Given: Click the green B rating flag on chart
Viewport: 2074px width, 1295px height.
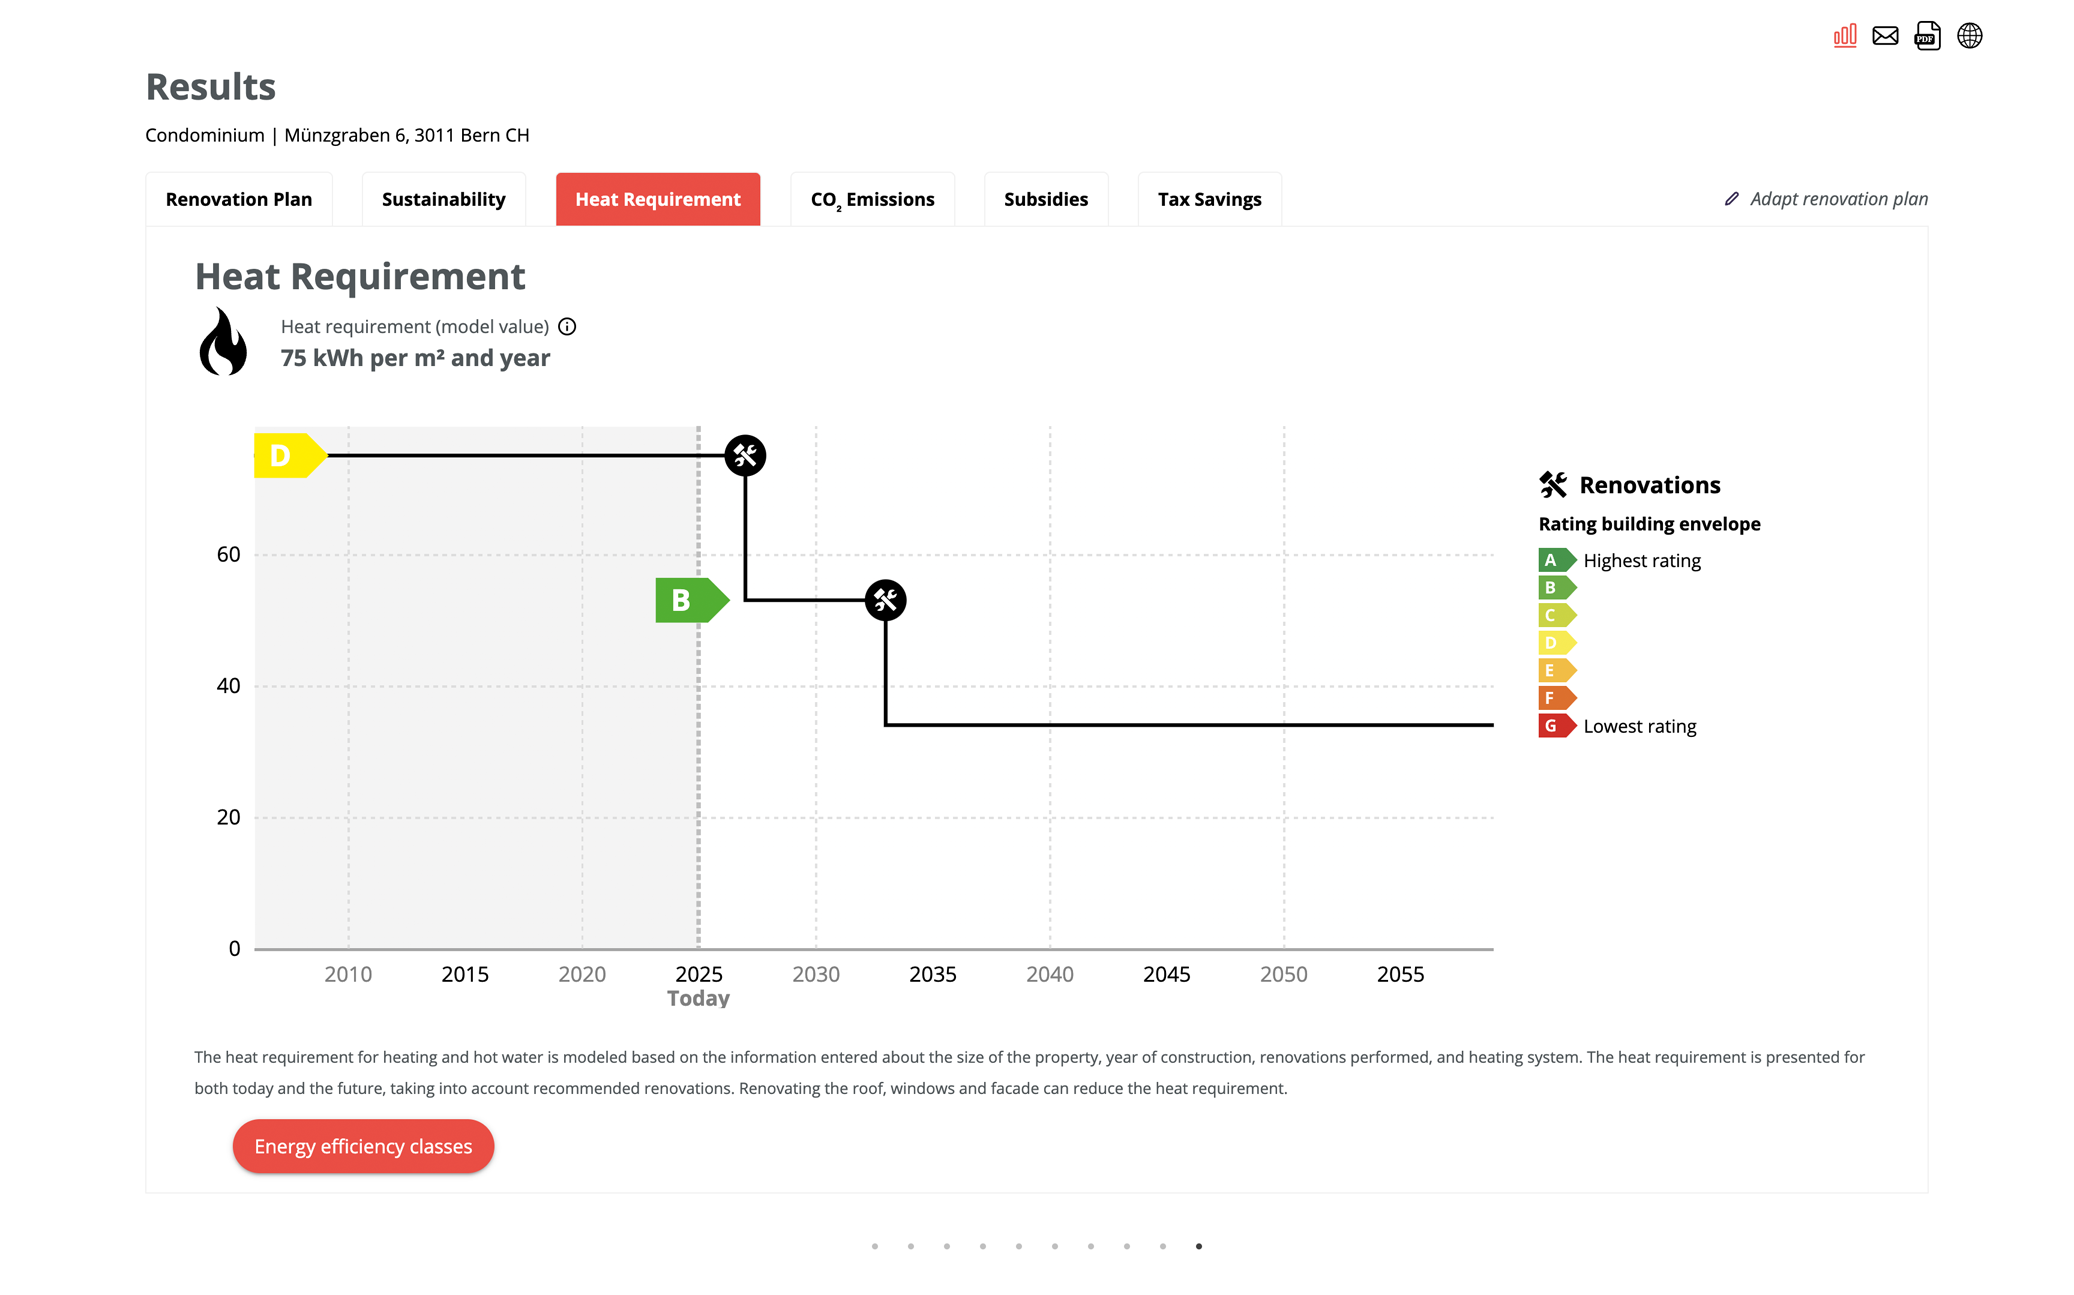Looking at the screenshot, I should click(689, 600).
